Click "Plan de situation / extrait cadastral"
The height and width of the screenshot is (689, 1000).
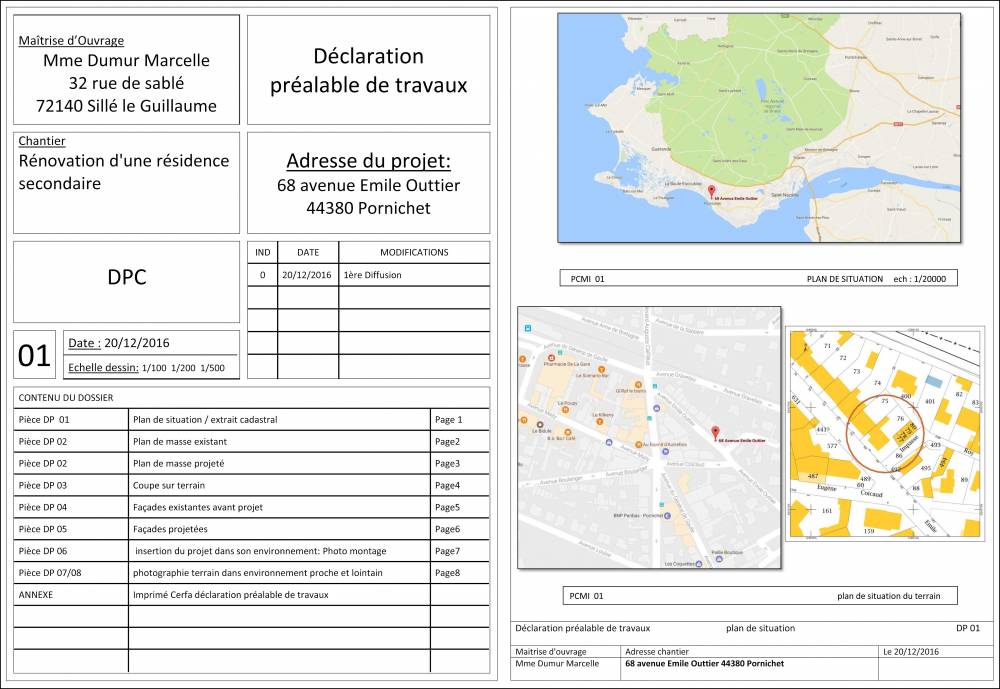[x=205, y=420]
